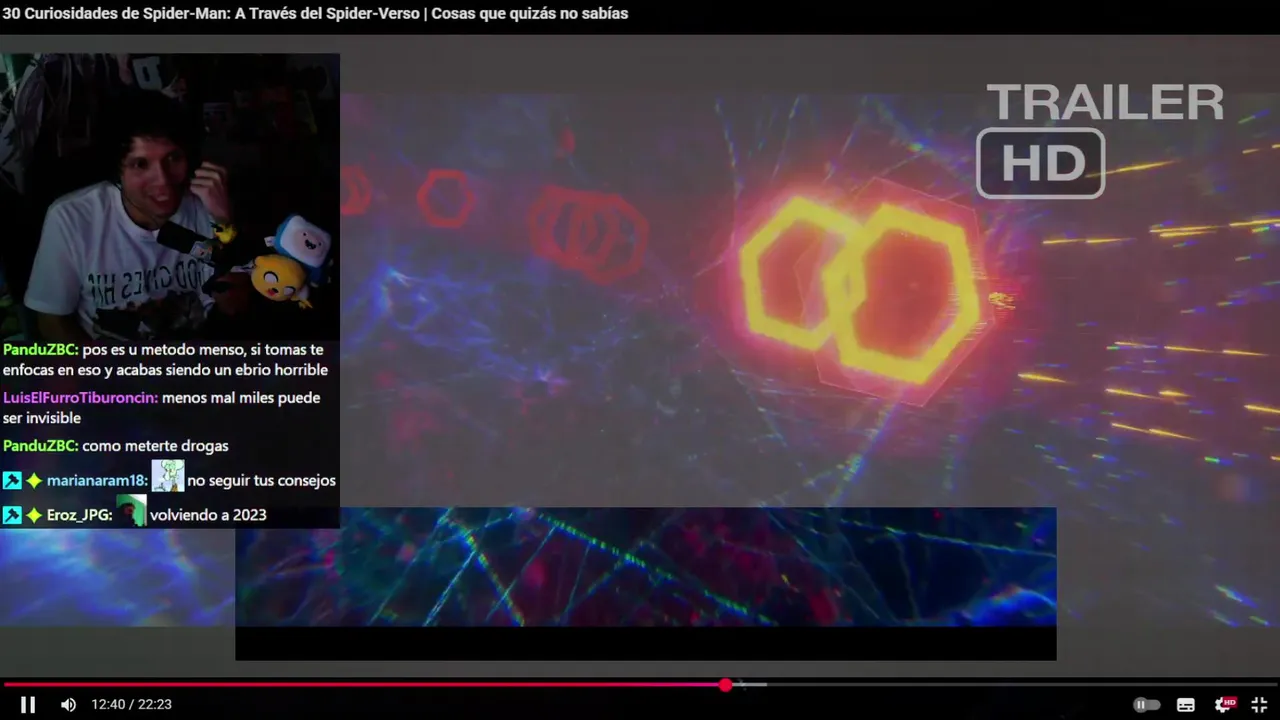
Task: Click the red progress bar scrubber
Action: tap(726, 685)
